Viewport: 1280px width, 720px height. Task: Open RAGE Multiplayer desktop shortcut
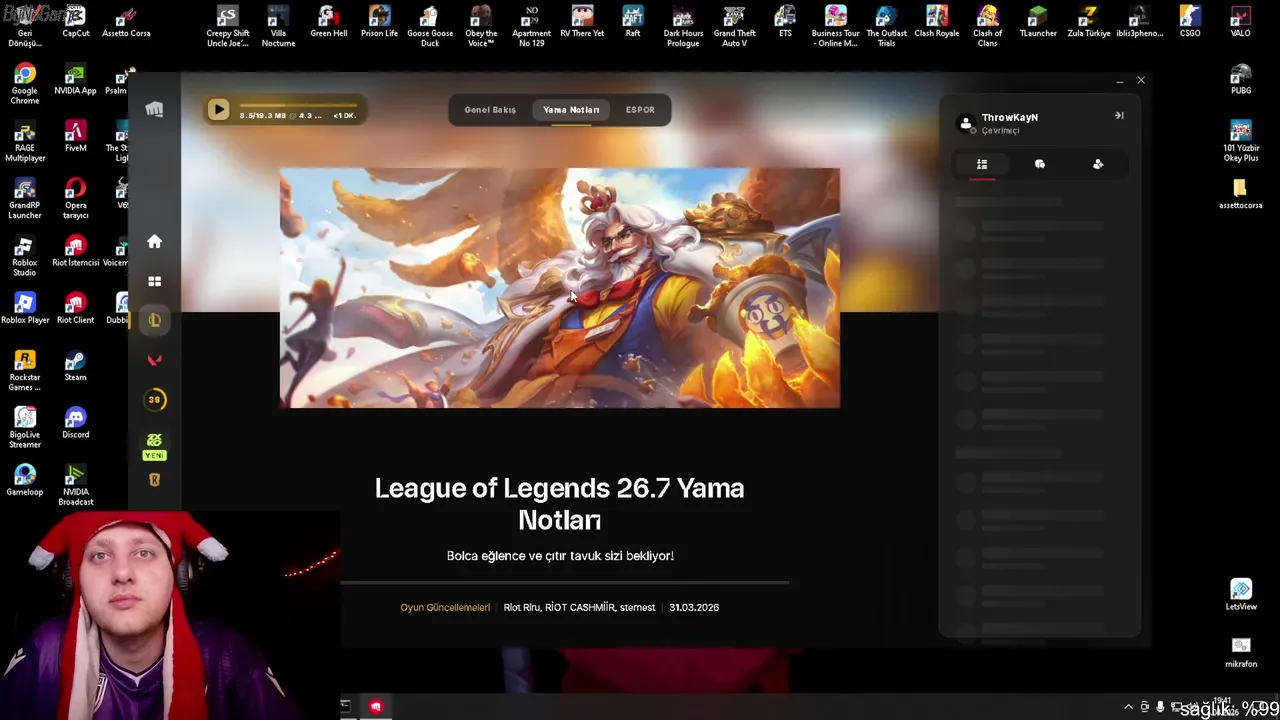[x=25, y=141]
